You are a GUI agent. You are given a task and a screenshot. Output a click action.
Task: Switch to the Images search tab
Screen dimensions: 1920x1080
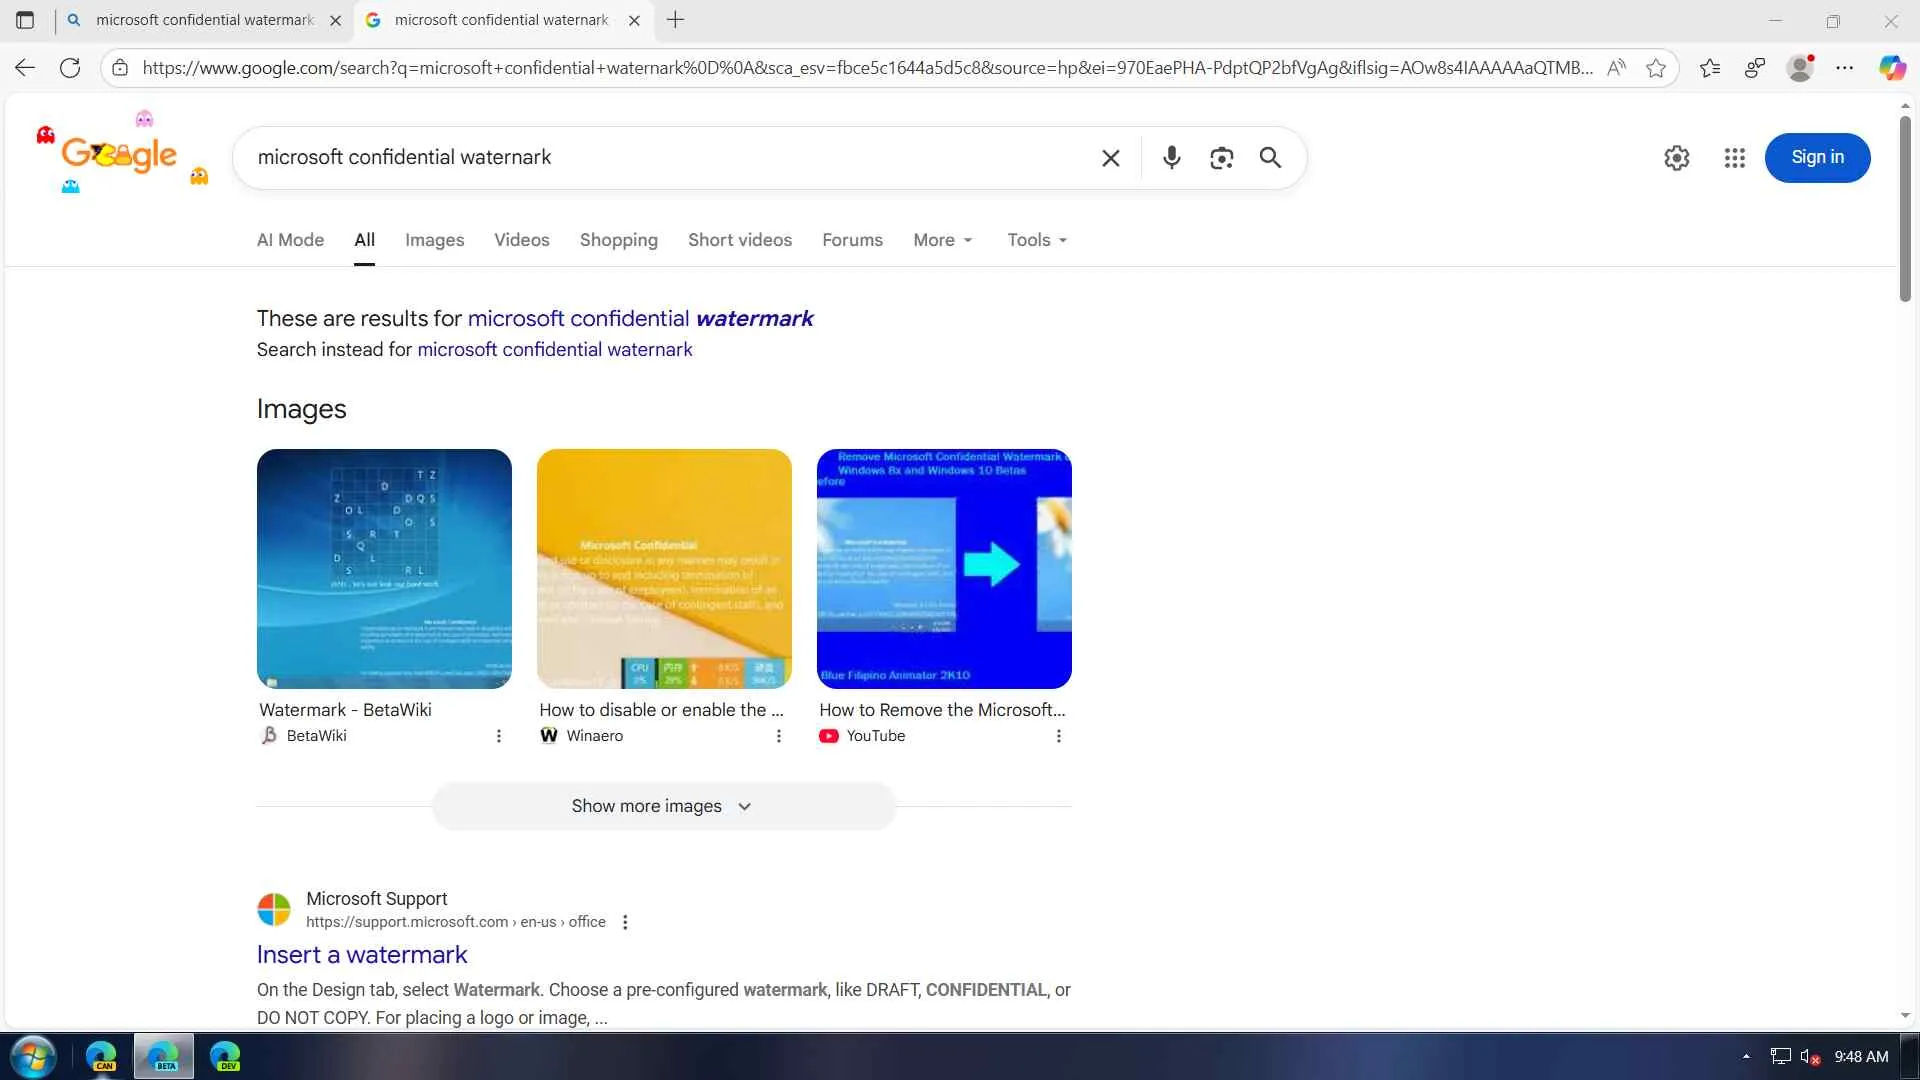tap(434, 240)
